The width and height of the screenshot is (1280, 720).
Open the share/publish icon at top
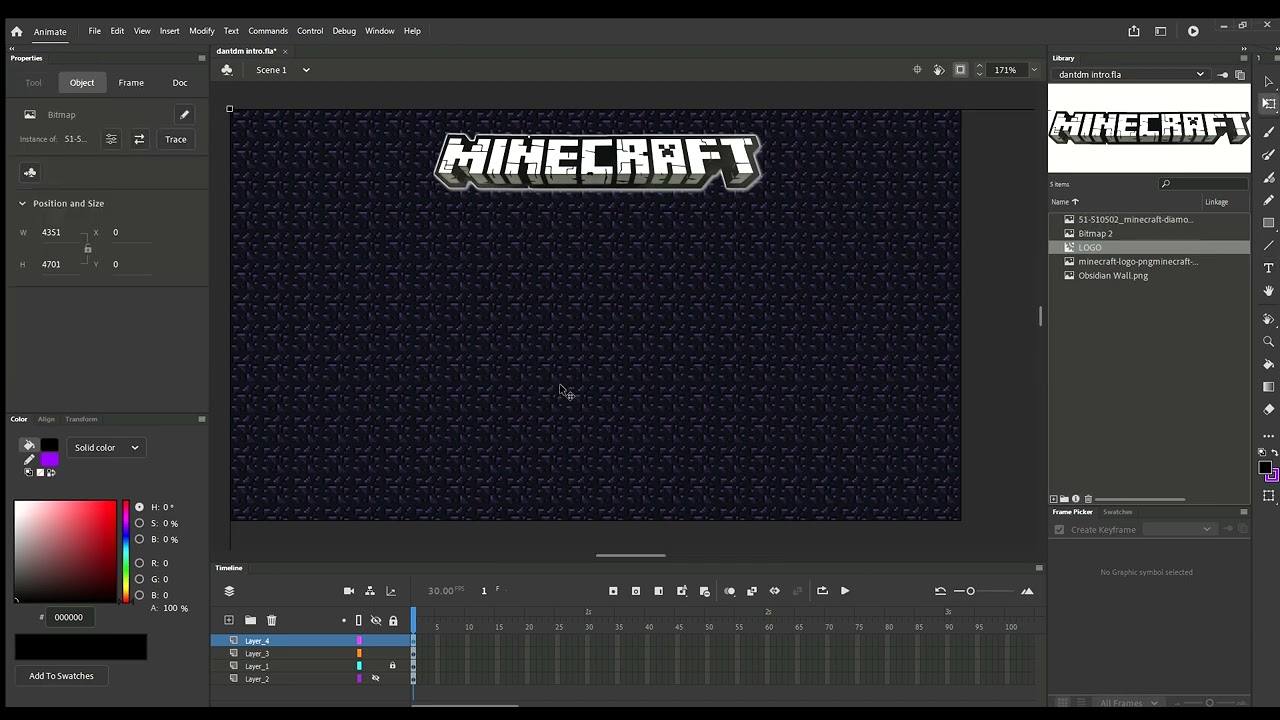(x=1134, y=31)
